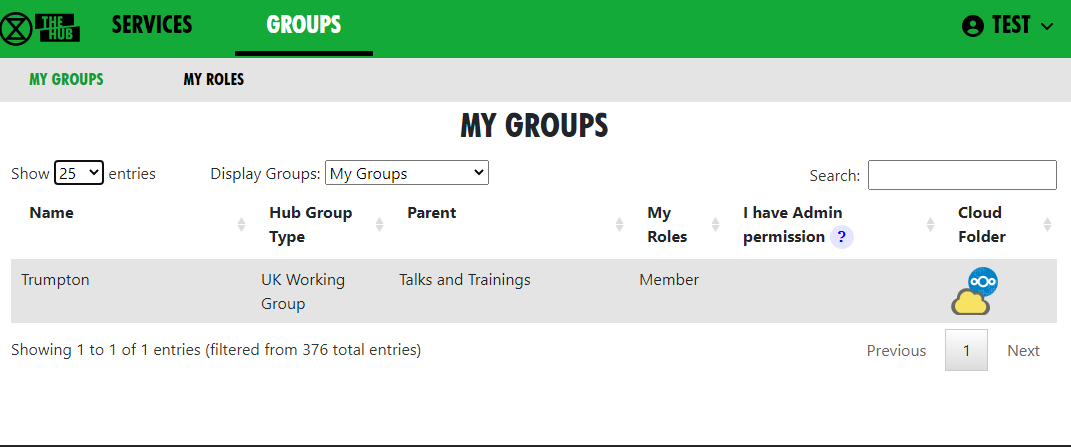Sort by Hub Group Type column arrows

pyautogui.click(x=379, y=224)
